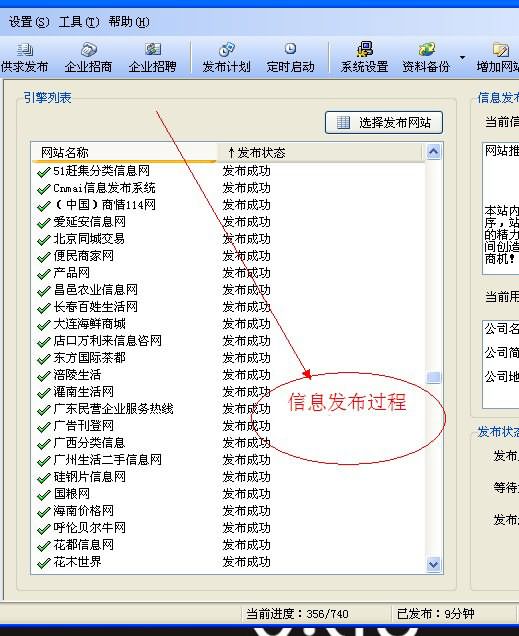Open the 工具(T) menu

pyautogui.click(x=79, y=21)
